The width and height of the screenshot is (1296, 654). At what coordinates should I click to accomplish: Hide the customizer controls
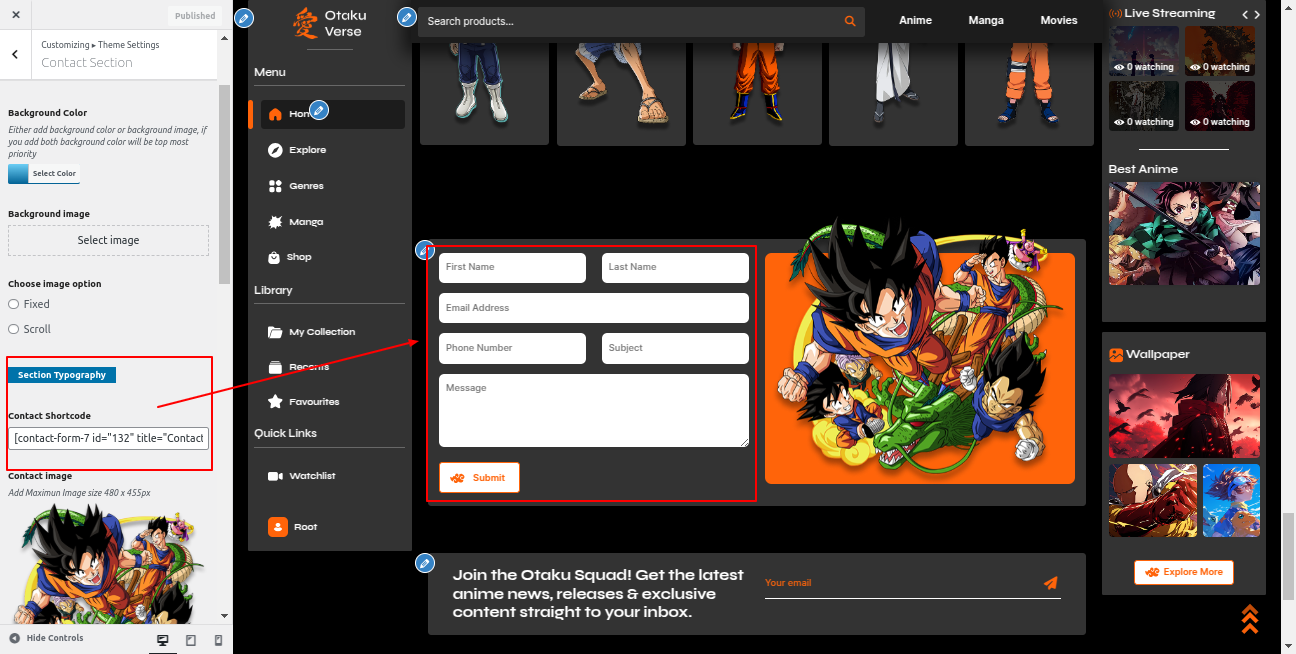[46, 638]
